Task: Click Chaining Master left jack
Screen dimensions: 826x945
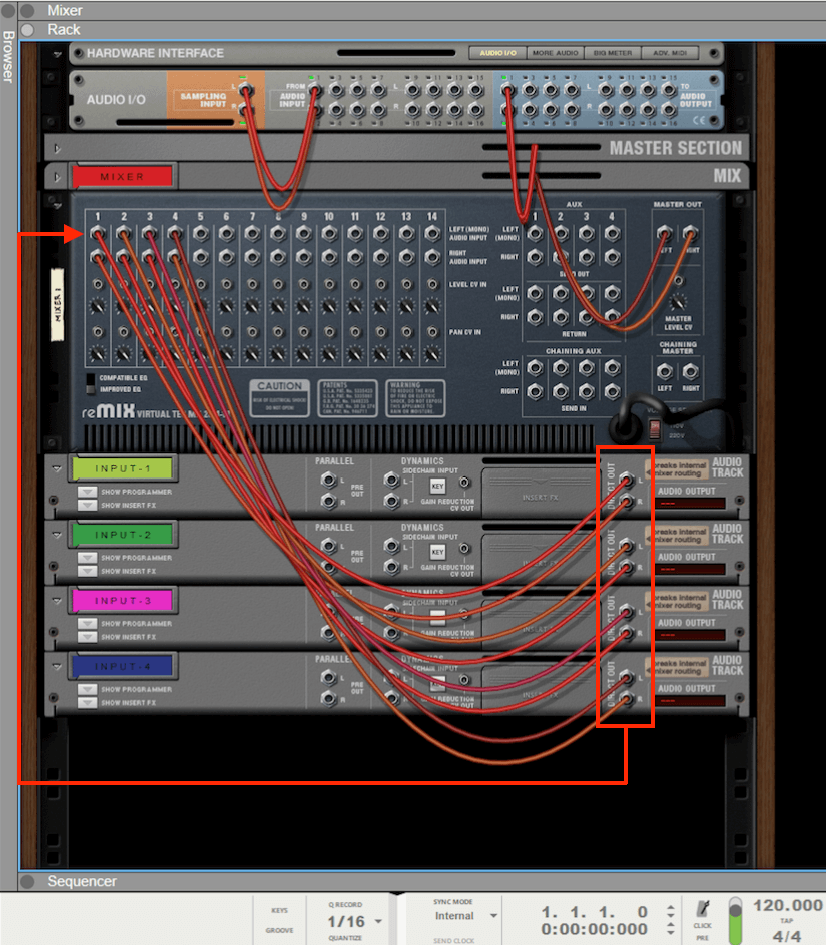Action: [x=665, y=371]
